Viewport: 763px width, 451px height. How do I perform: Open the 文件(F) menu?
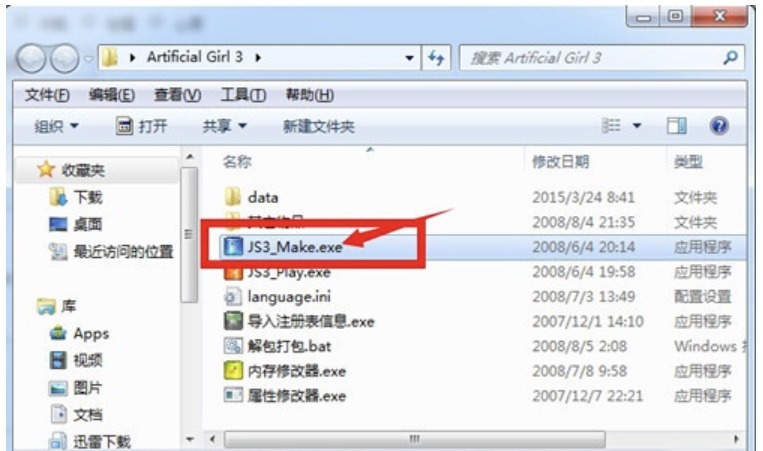click(x=47, y=95)
